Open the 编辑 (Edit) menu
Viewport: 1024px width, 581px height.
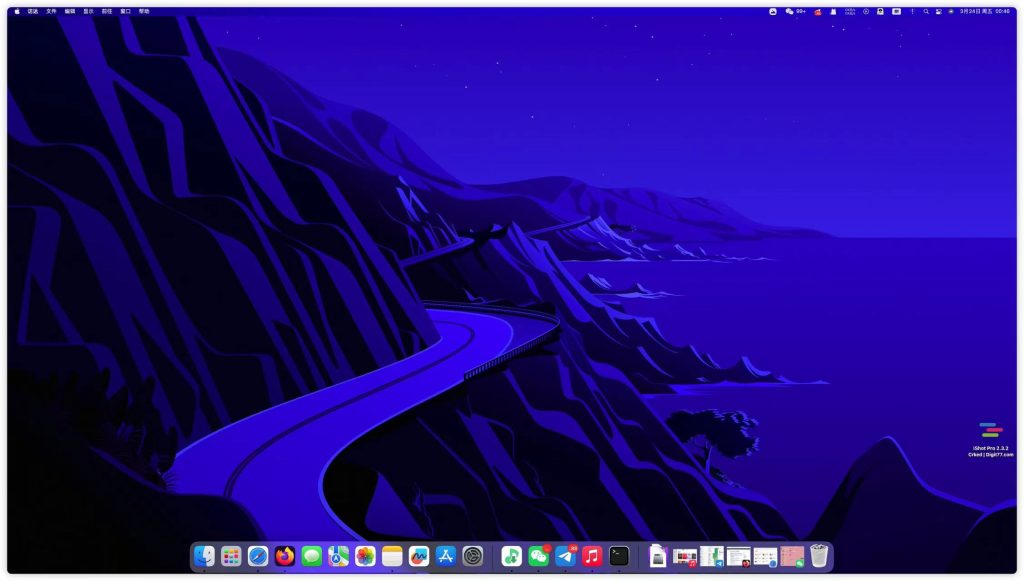coord(70,11)
